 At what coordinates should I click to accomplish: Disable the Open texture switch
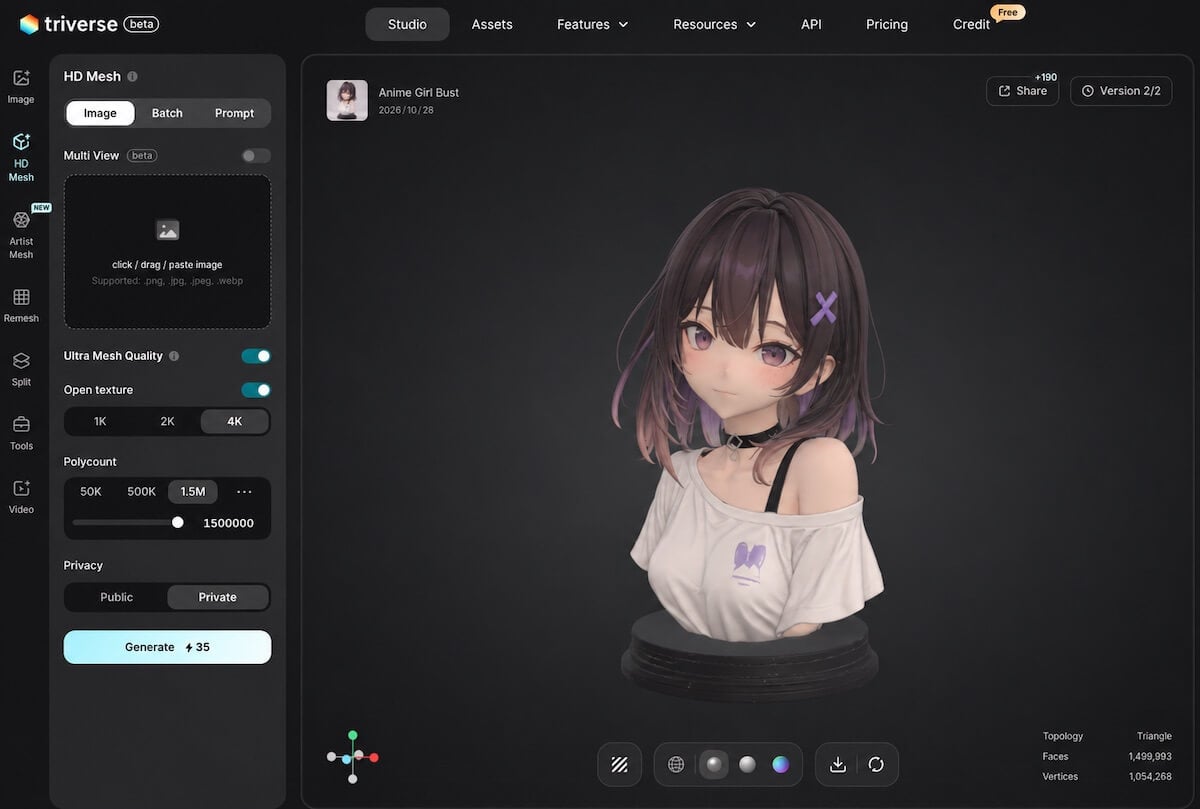(256, 390)
